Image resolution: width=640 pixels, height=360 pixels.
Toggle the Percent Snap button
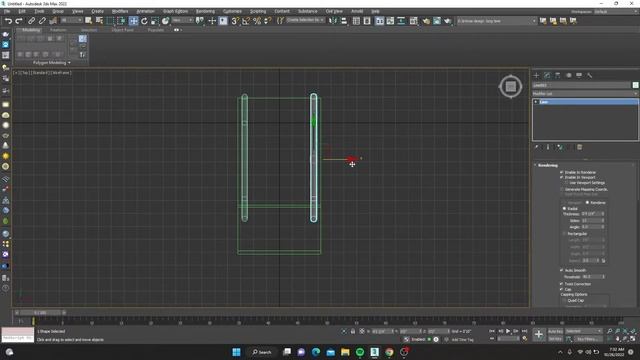tap(257, 21)
